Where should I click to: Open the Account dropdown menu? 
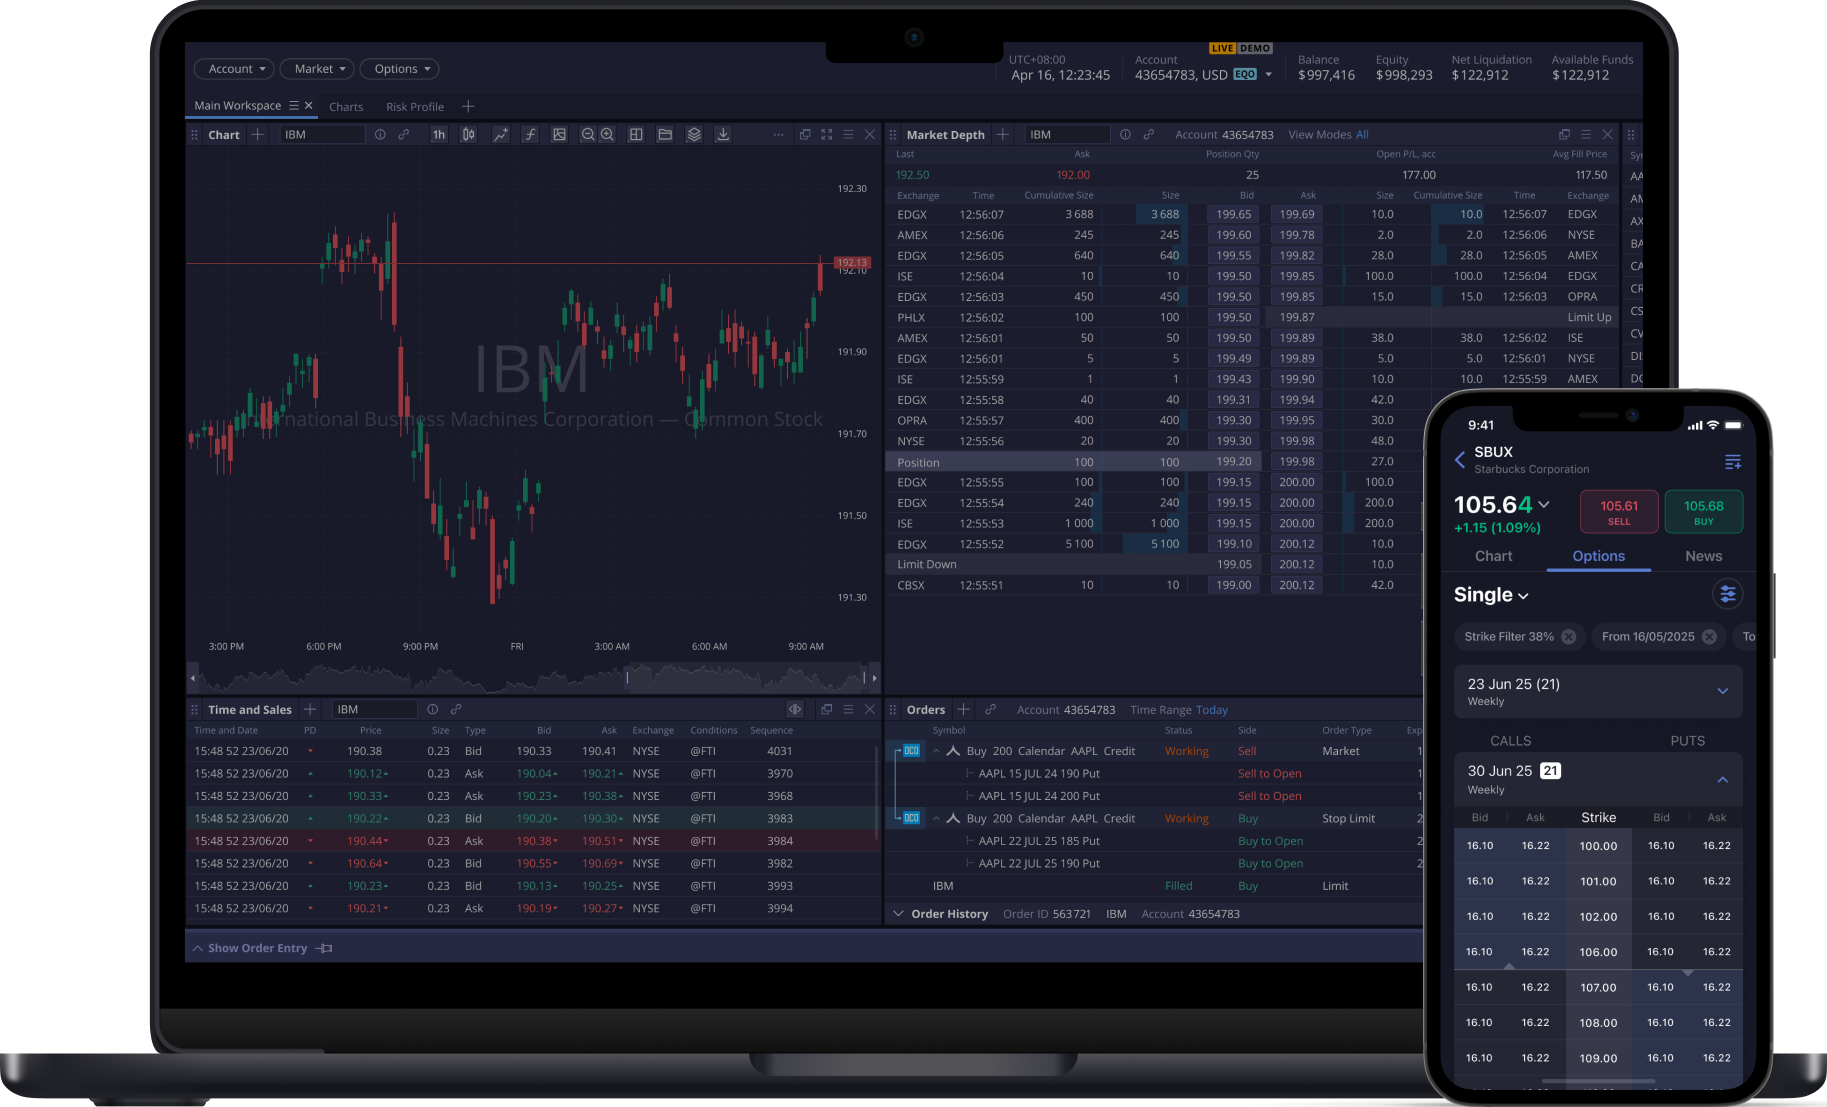tap(235, 69)
